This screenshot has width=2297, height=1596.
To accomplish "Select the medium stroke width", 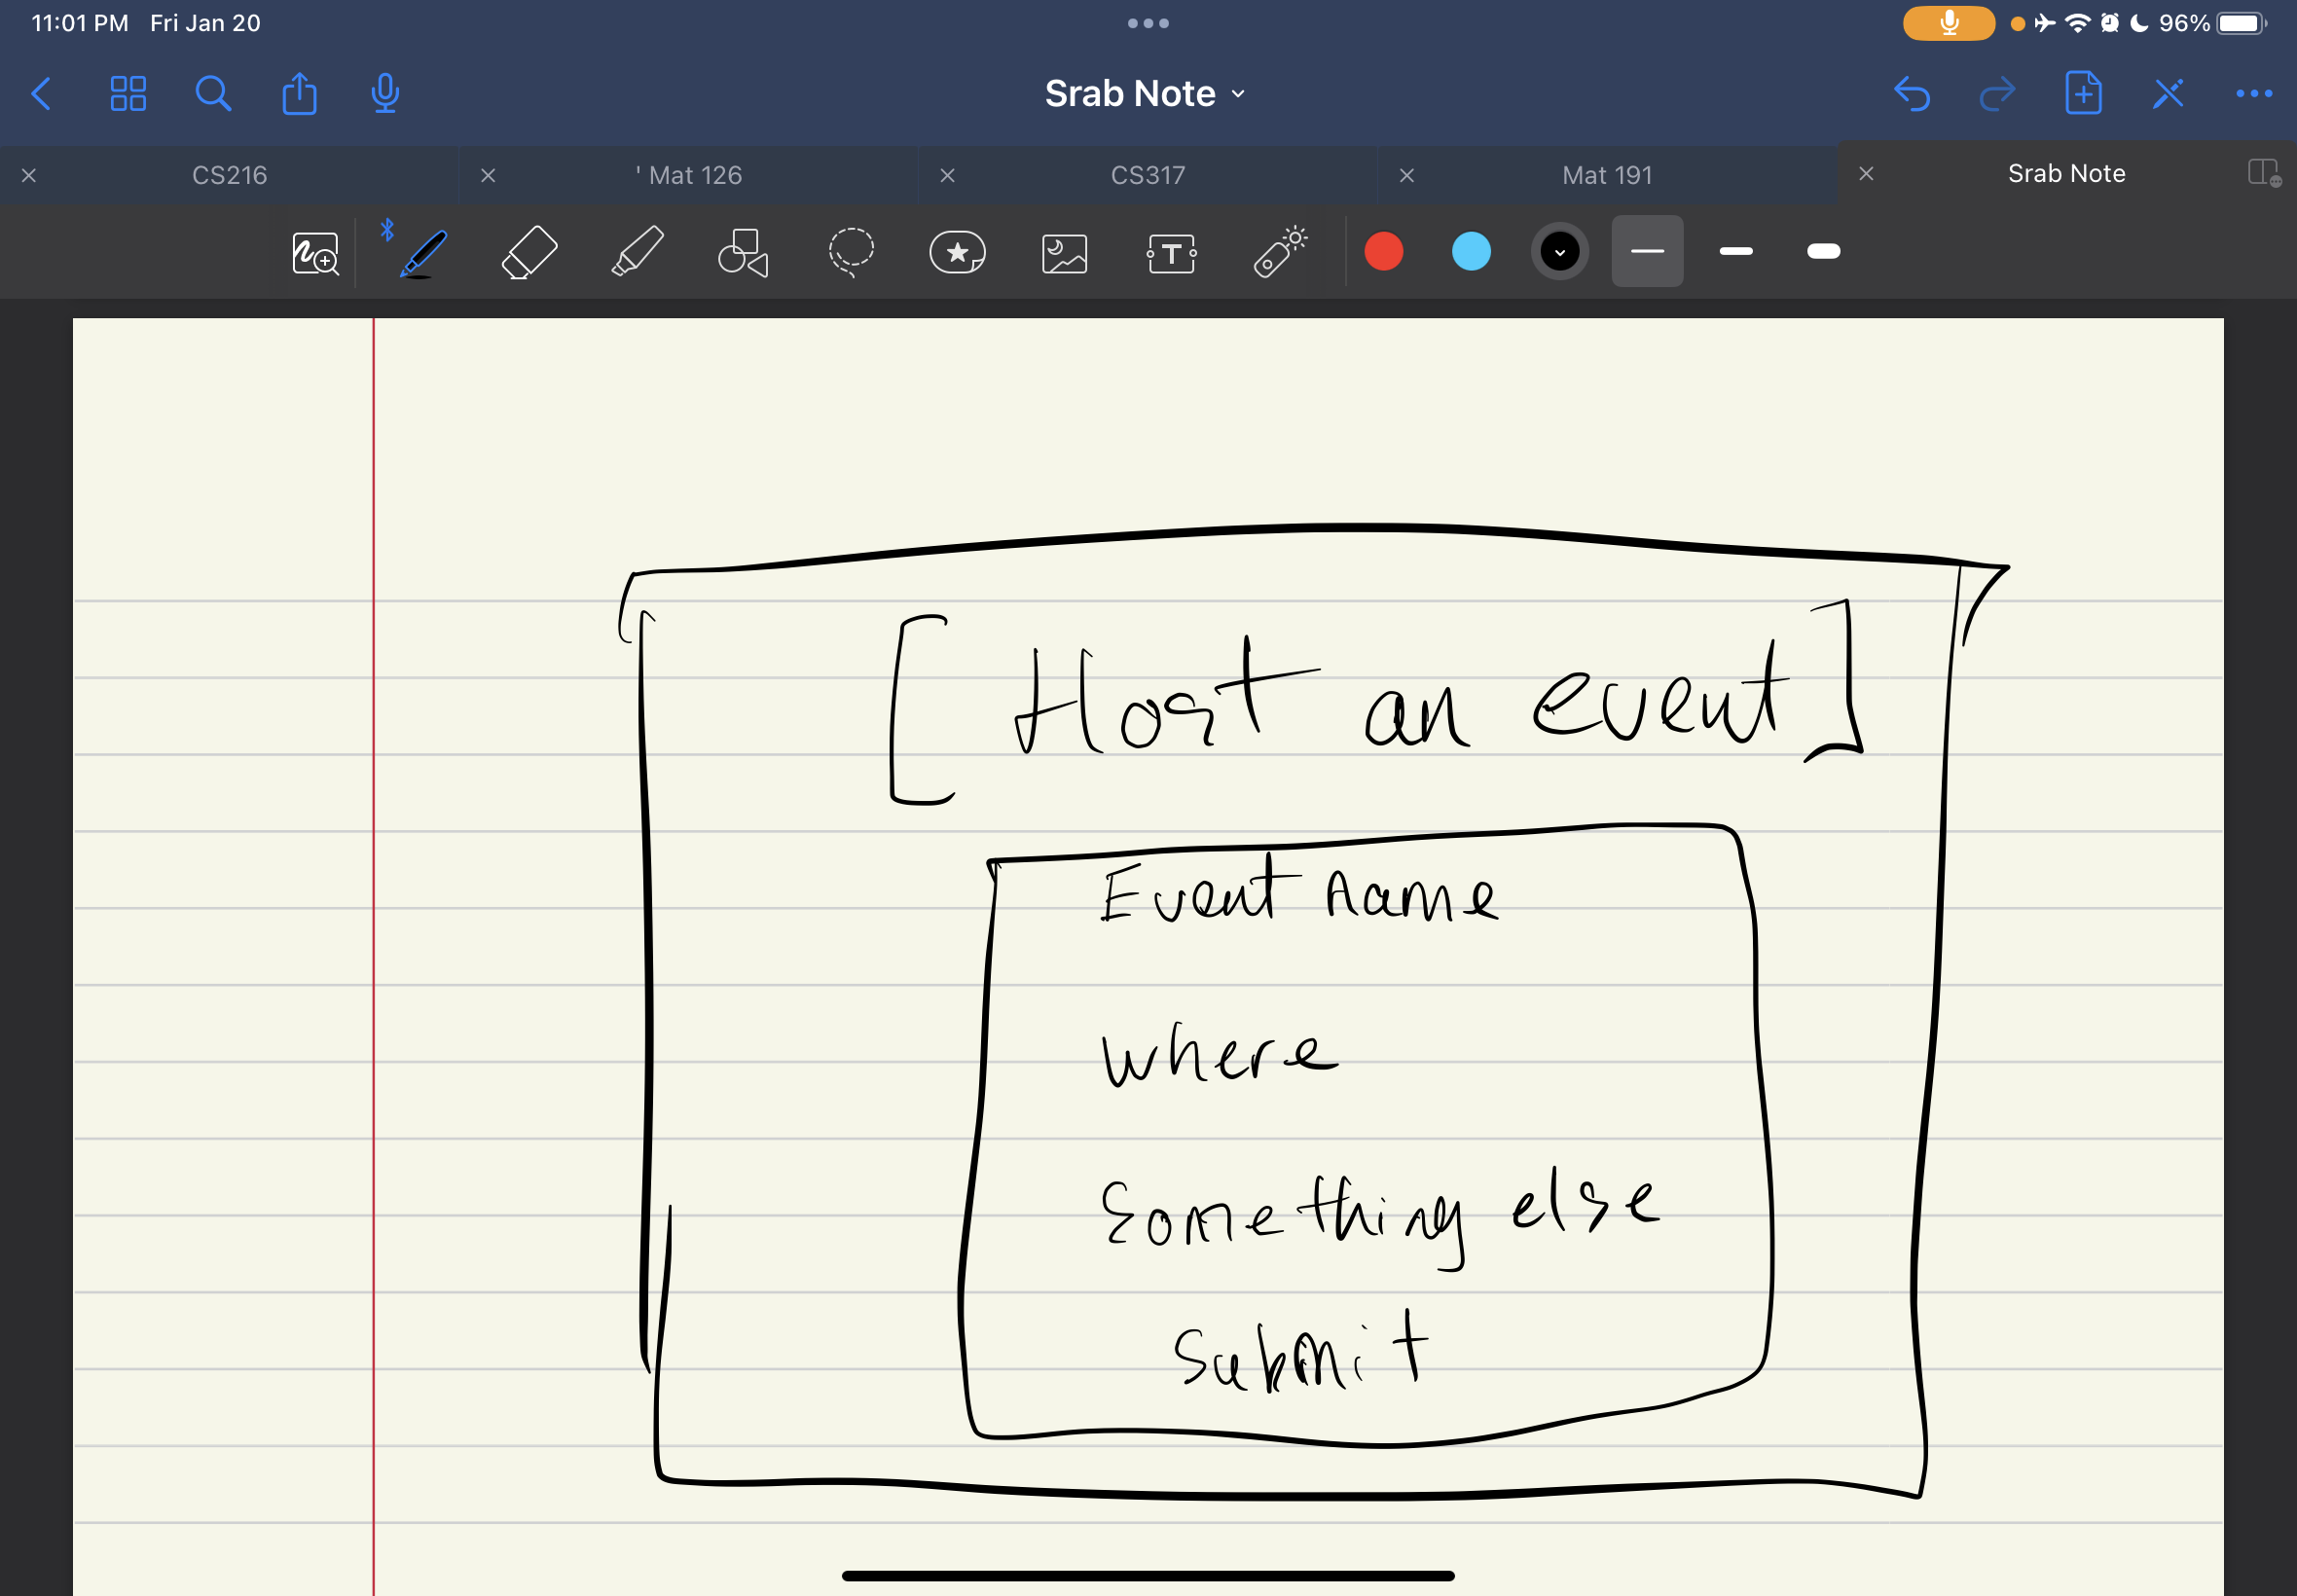I will [1735, 251].
